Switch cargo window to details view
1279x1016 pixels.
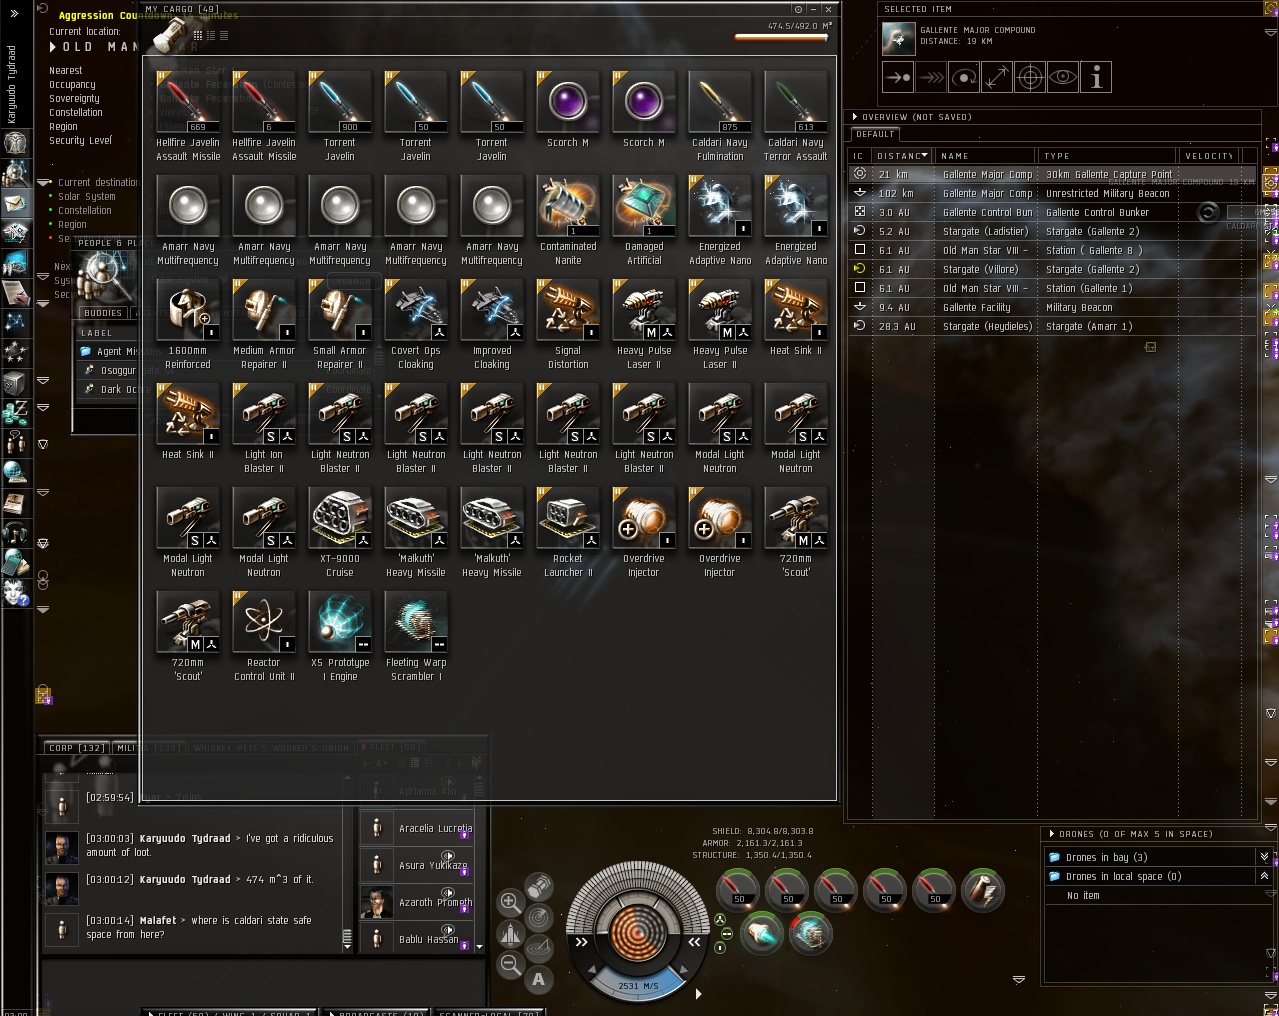coord(211,35)
